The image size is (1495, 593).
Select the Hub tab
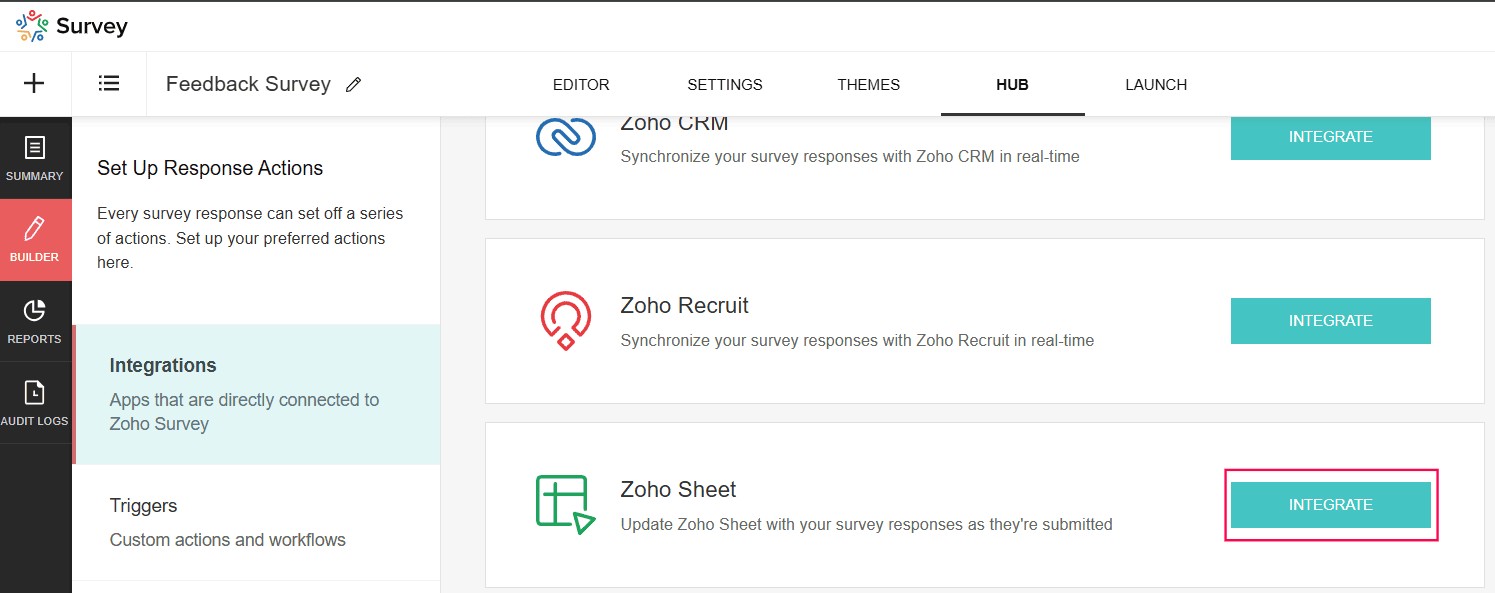point(1012,85)
